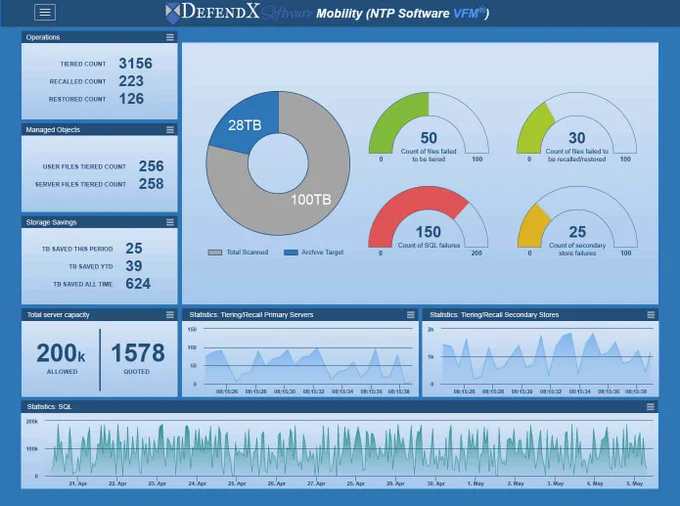Click the DefendX shield logo
Viewport: 680px width, 506px height.
click(172, 13)
